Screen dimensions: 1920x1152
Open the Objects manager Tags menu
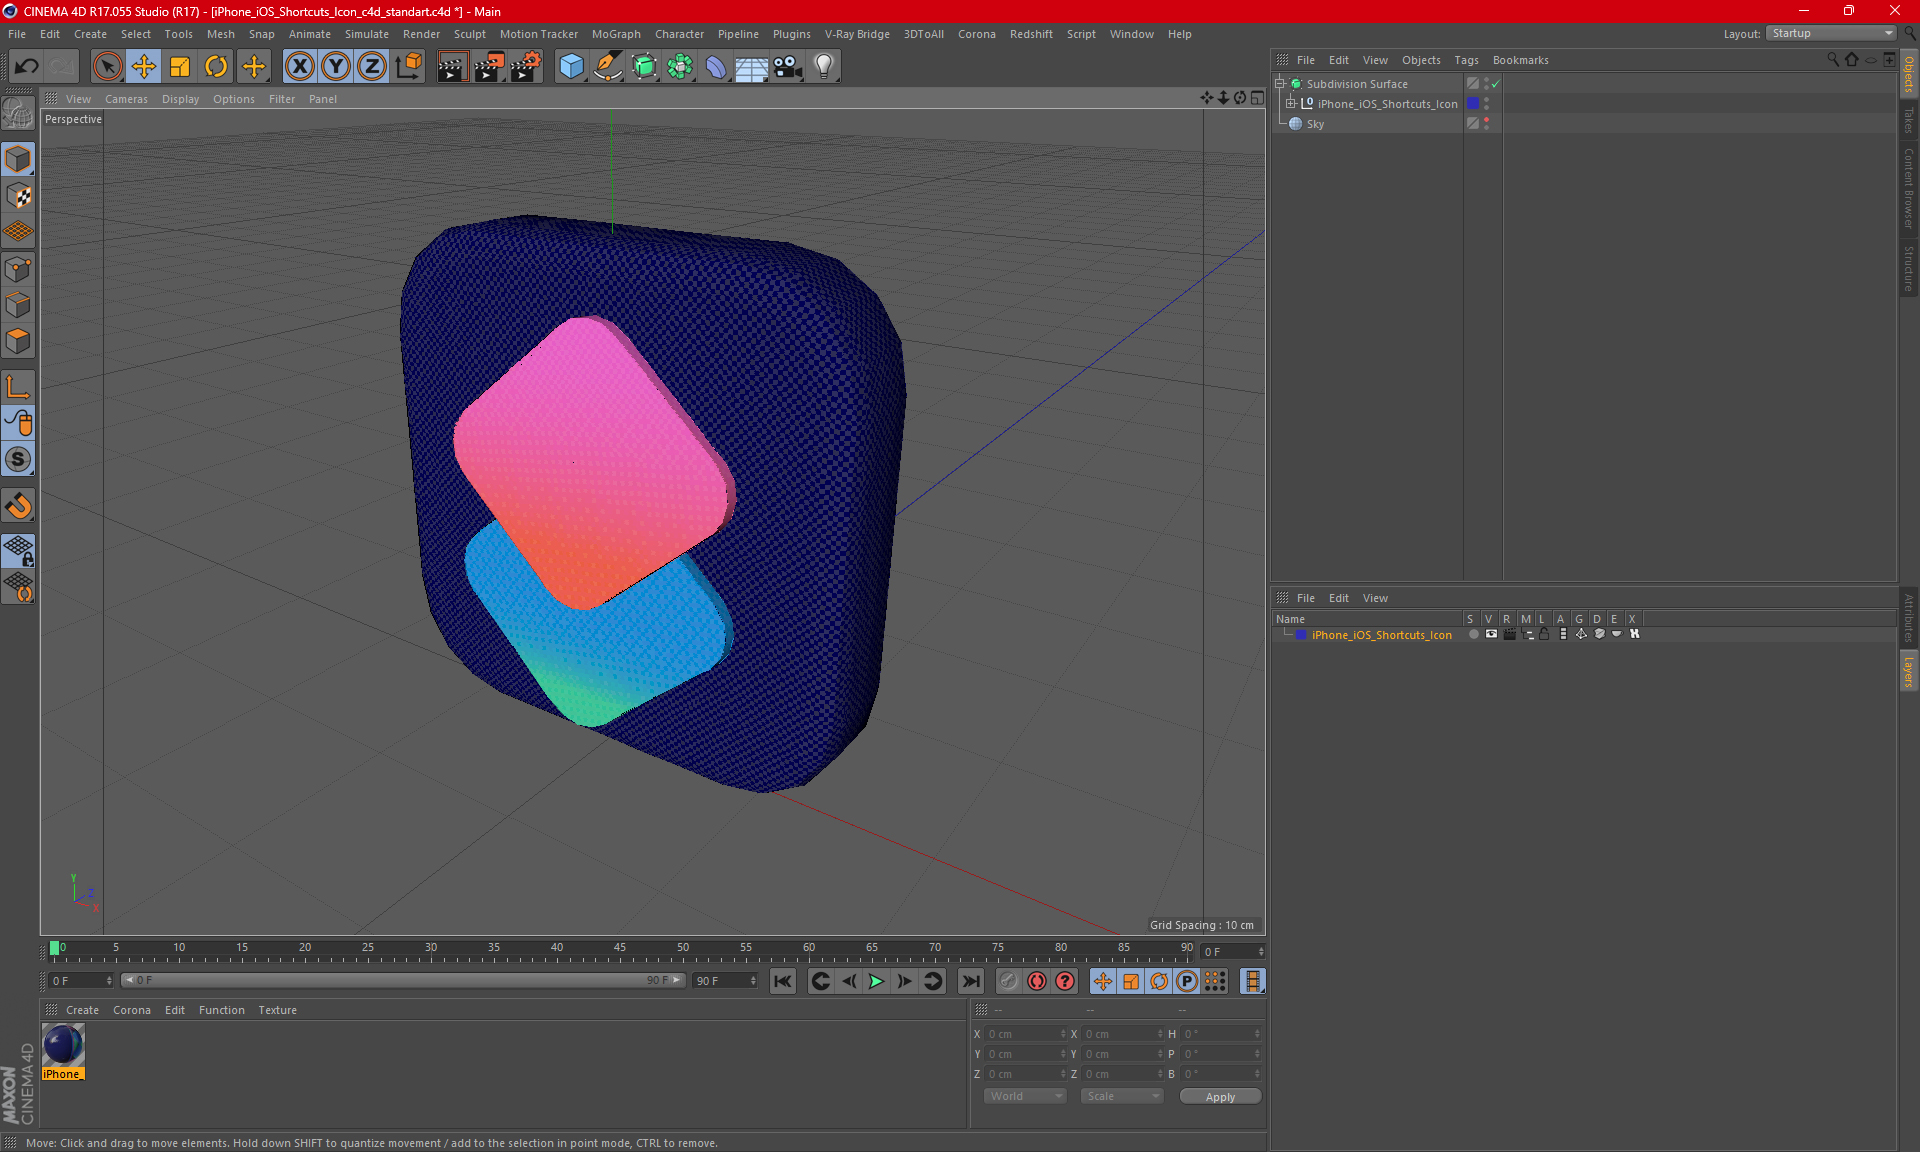coord(1466,60)
